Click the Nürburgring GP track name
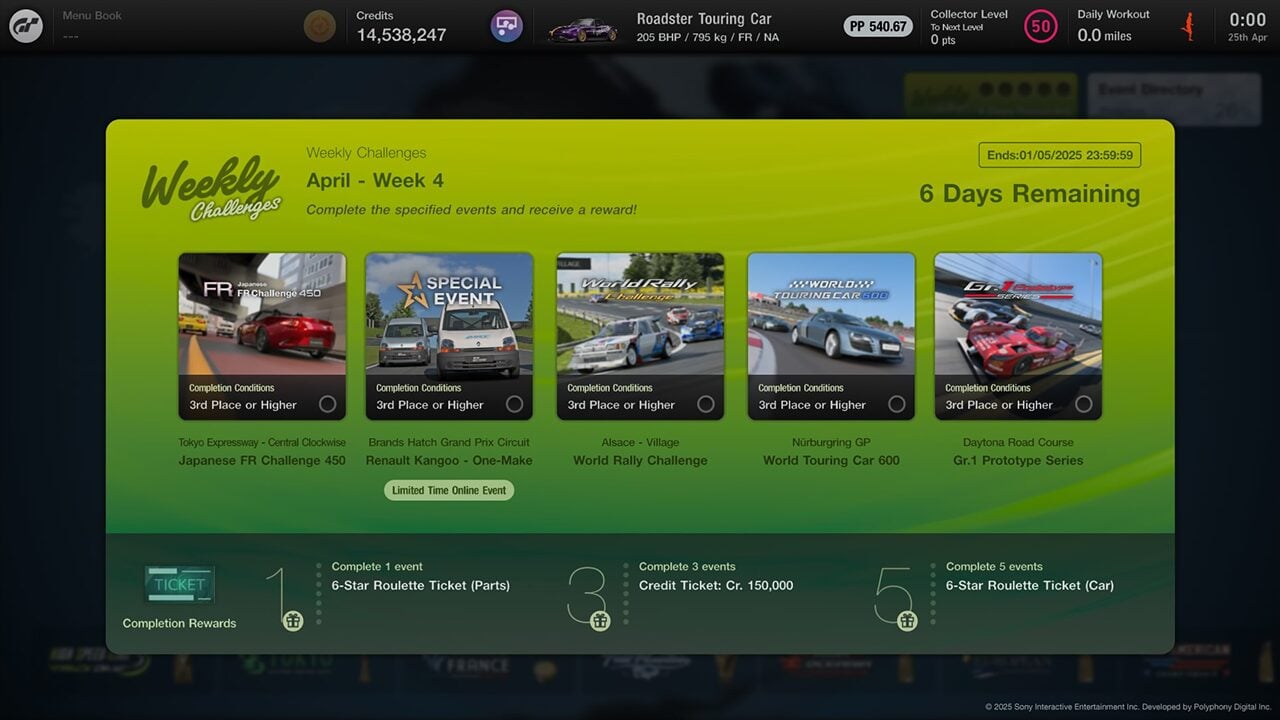1280x720 pixels. point(831,442)
